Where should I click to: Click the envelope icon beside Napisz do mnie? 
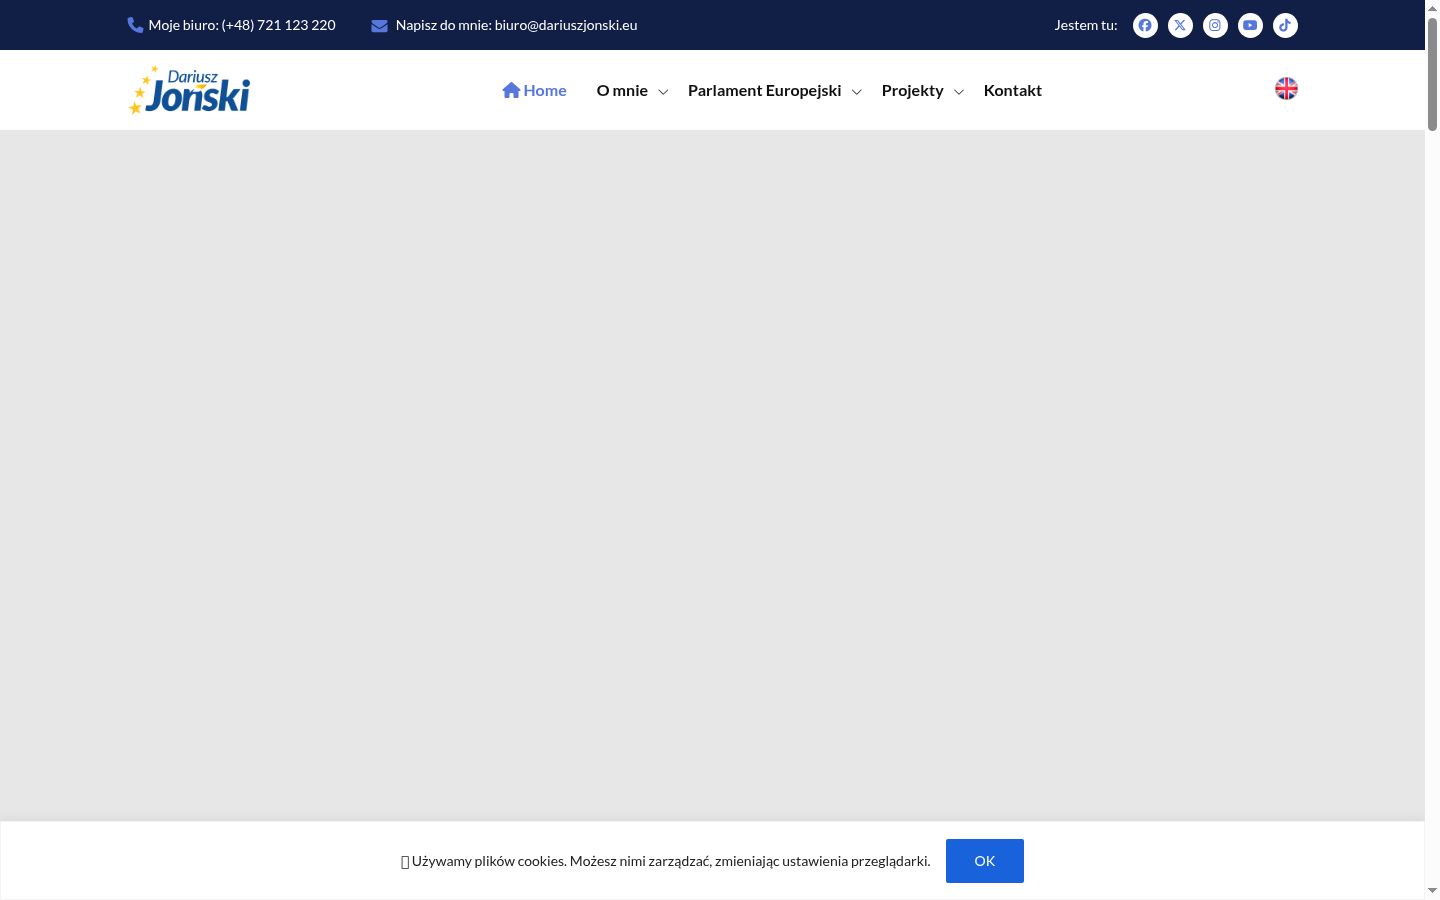tap(379, 26)
